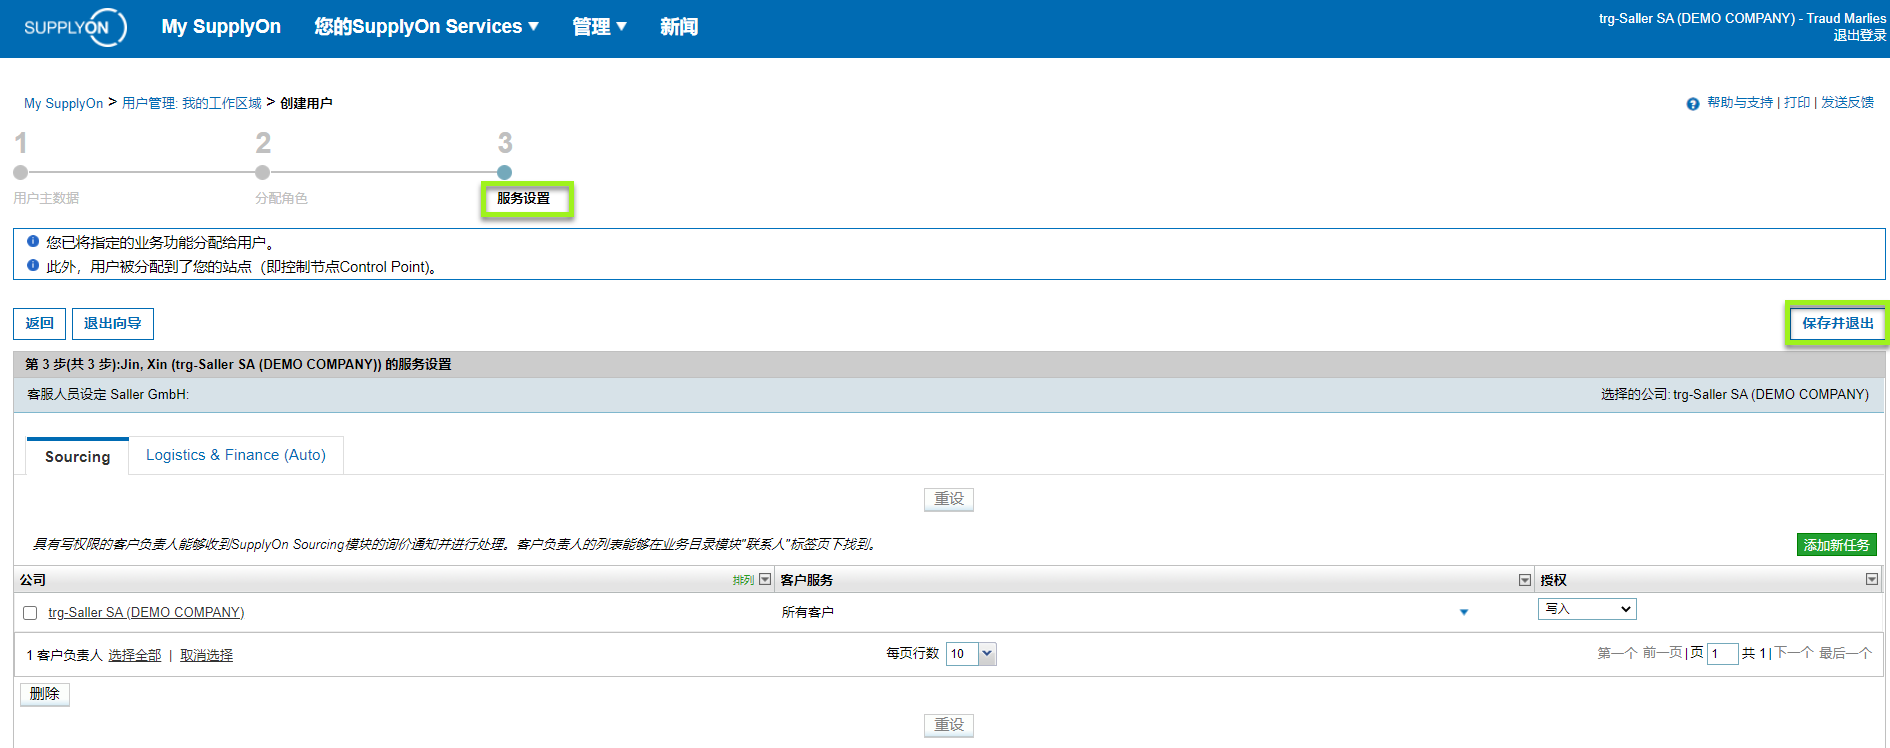Click the page number input field
This screenshot has height=748, width=1890.
pyautogui.click(x=1723, y=654)
